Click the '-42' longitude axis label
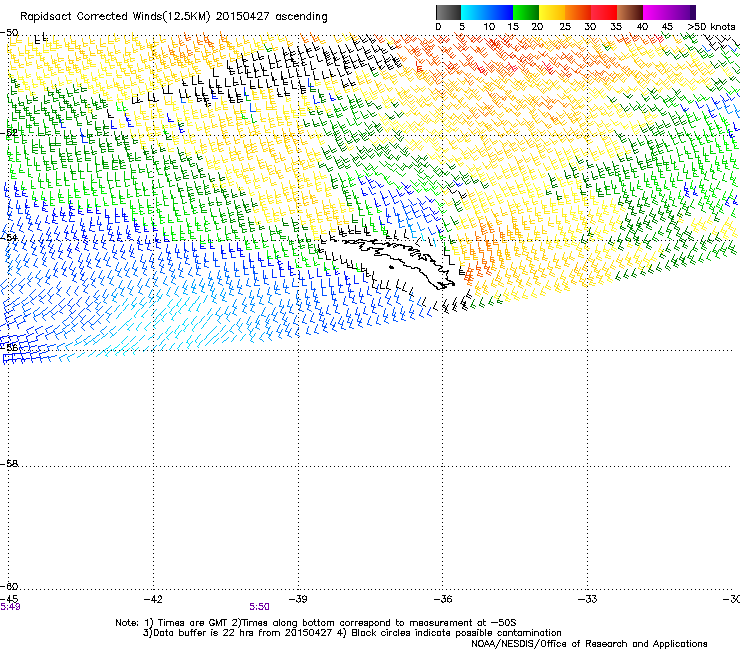 [x=153, y=599]
